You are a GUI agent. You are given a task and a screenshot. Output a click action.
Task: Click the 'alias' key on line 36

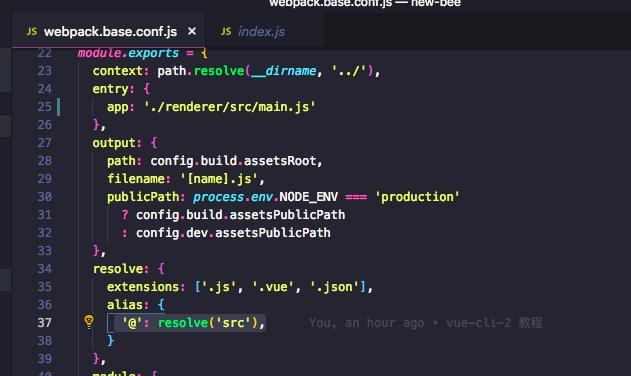pos(125,305)
